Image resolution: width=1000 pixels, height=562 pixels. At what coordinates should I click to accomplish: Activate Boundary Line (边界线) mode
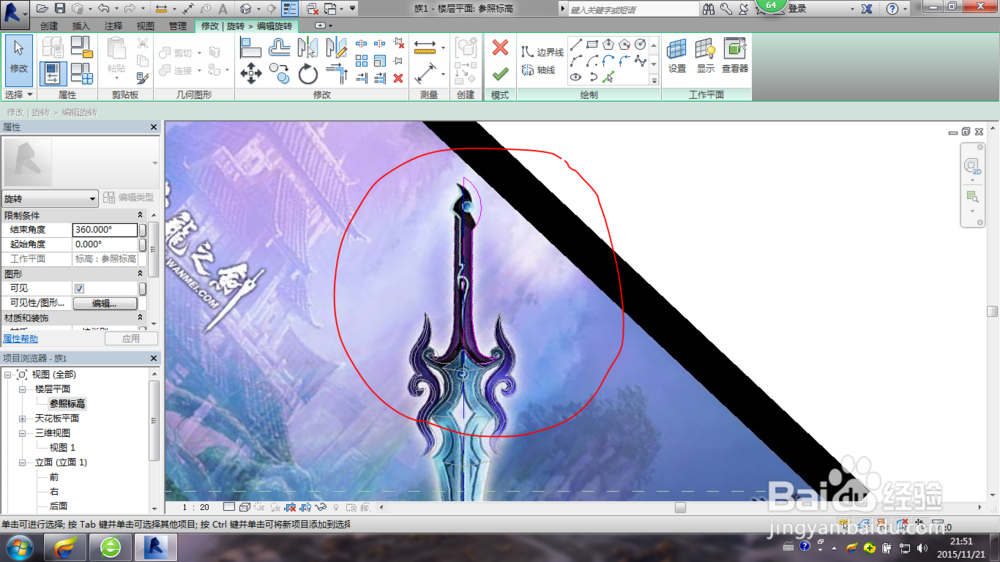542,52
